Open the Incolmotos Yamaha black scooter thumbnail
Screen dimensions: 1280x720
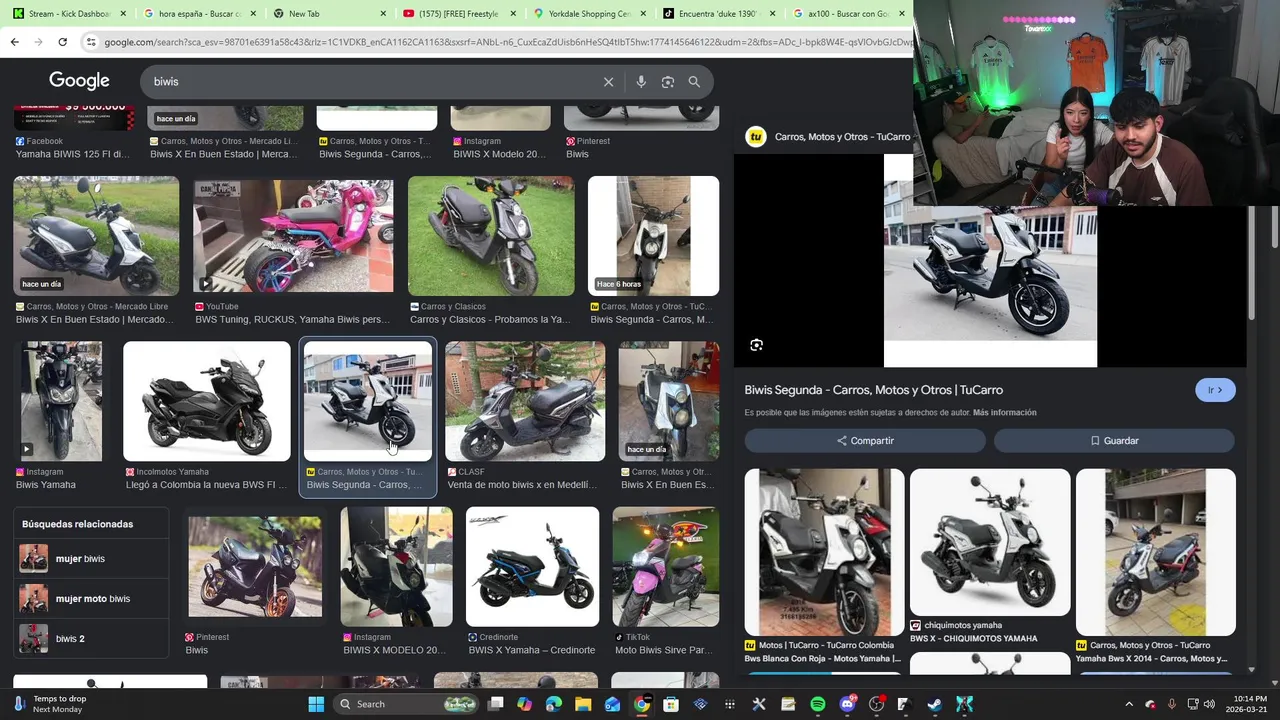click(207, 401)
